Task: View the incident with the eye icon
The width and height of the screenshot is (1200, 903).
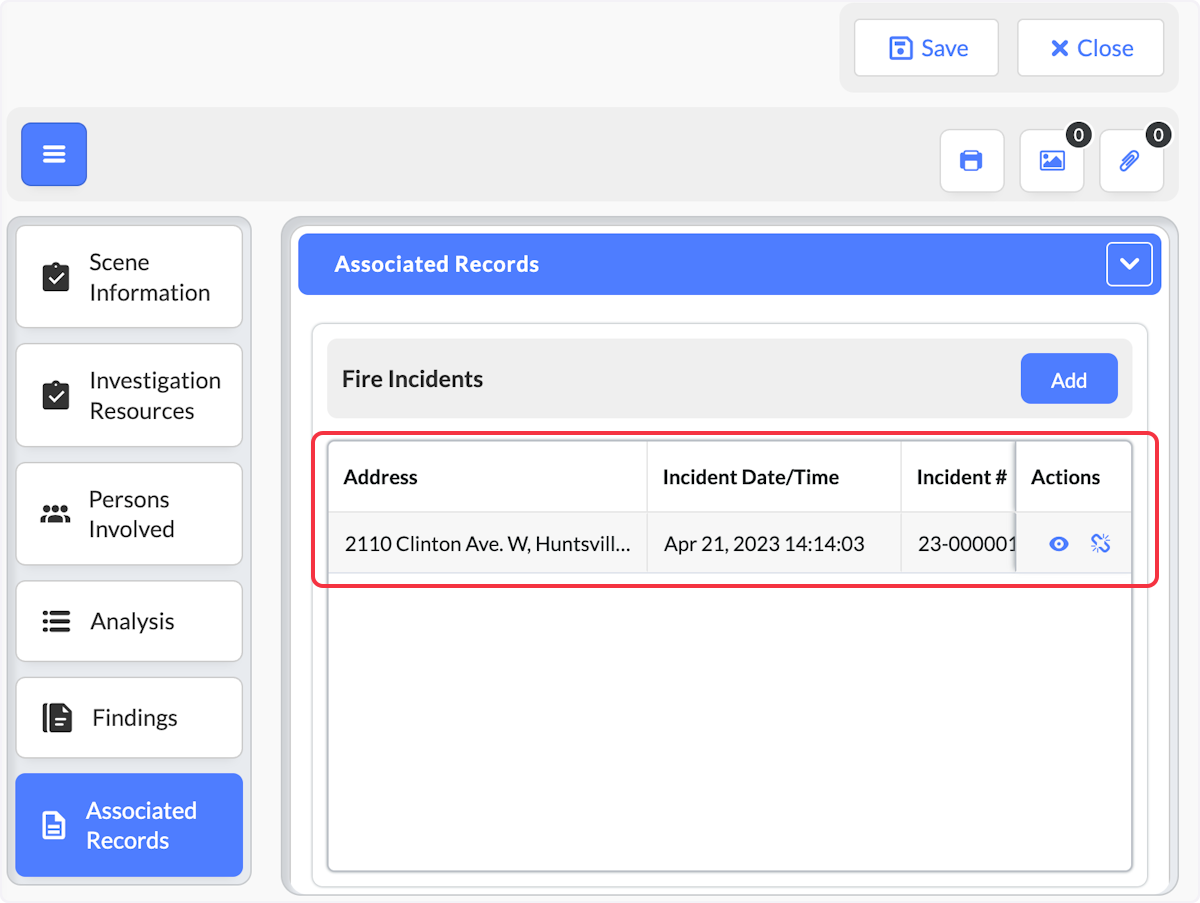Action: [x=1059, y=544]
